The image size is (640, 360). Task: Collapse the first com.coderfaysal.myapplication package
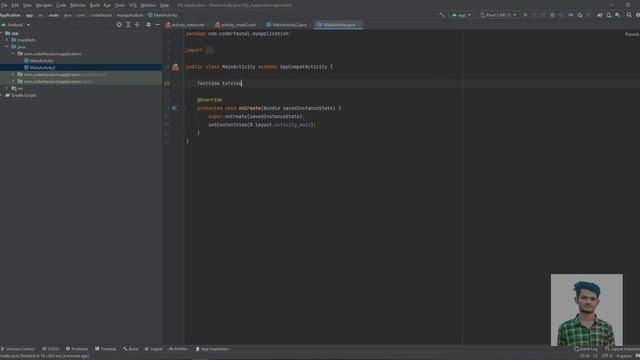[x=13, y=54]
